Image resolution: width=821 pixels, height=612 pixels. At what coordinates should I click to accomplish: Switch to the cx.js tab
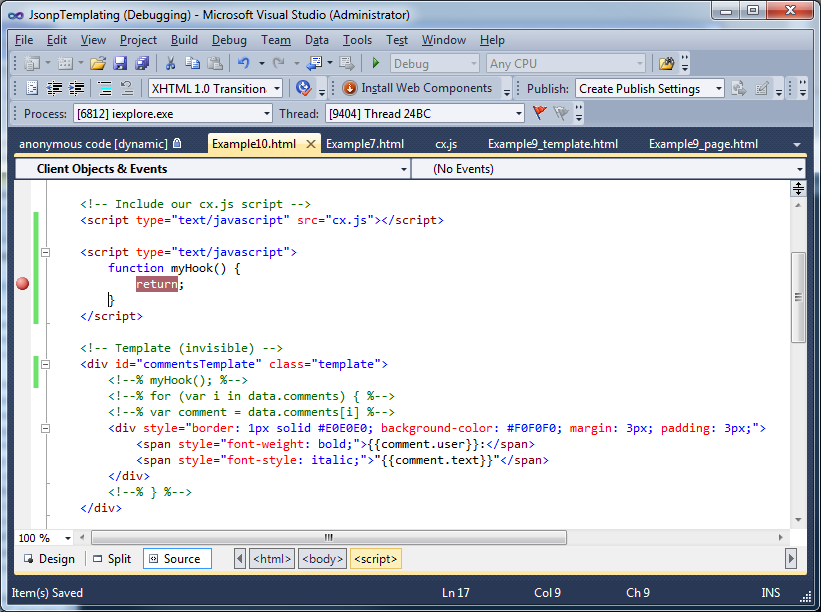click(446, 144)
